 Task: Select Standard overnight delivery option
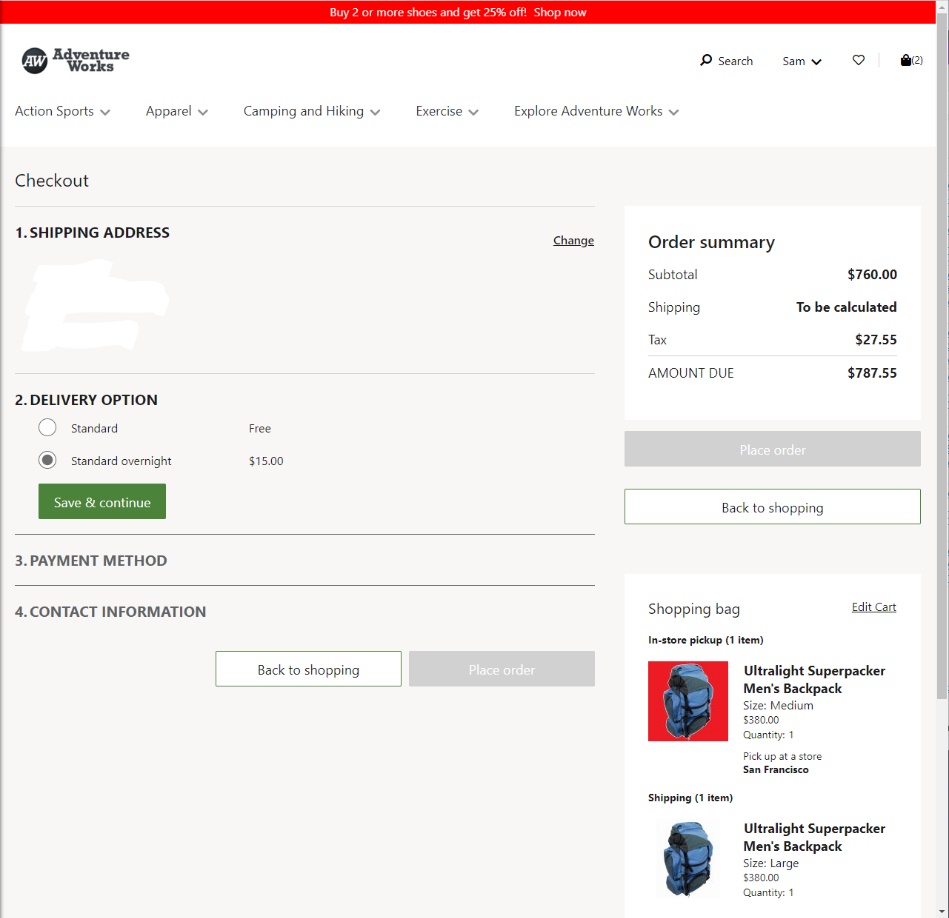pyautogui.click(x=47, y=461)
